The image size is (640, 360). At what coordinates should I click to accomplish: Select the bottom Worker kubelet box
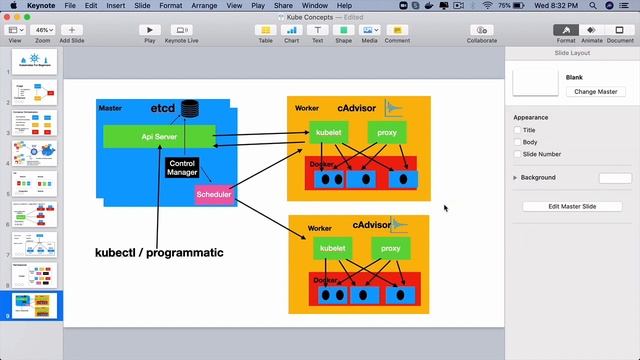pyautogui.click(x=333, y=248)
